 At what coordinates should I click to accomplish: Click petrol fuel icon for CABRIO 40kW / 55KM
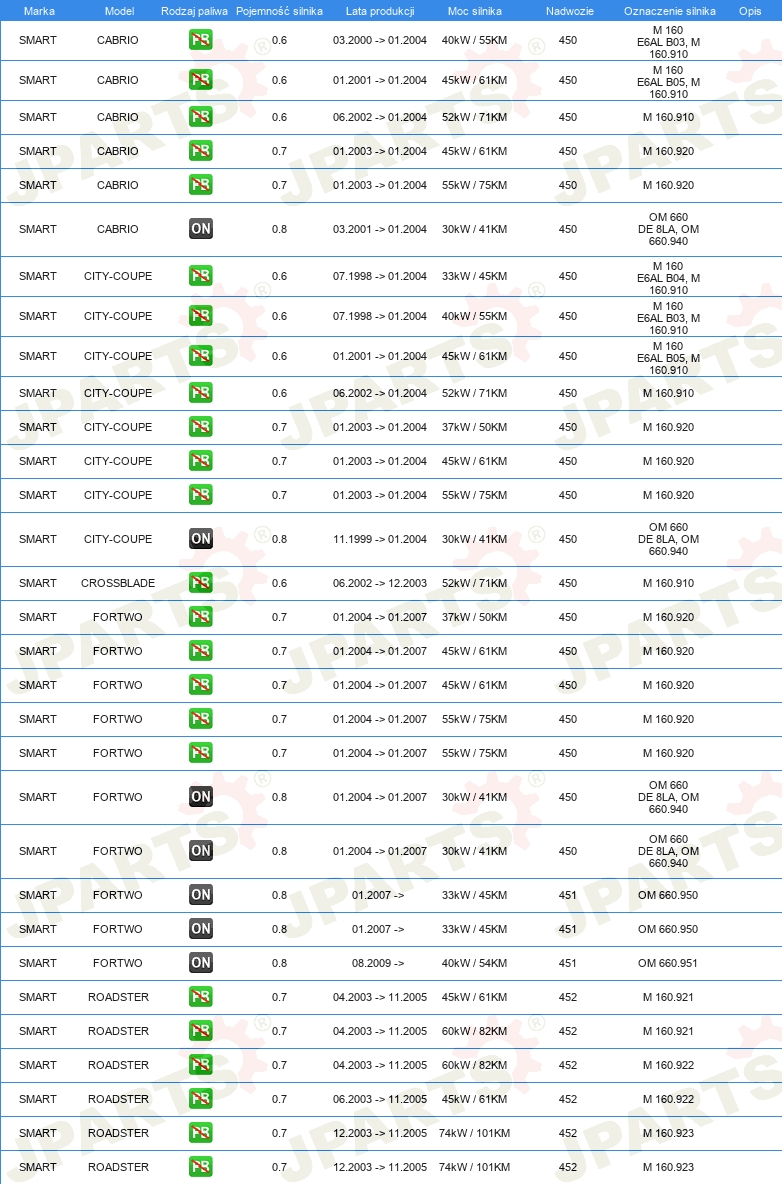coord(201,40)
